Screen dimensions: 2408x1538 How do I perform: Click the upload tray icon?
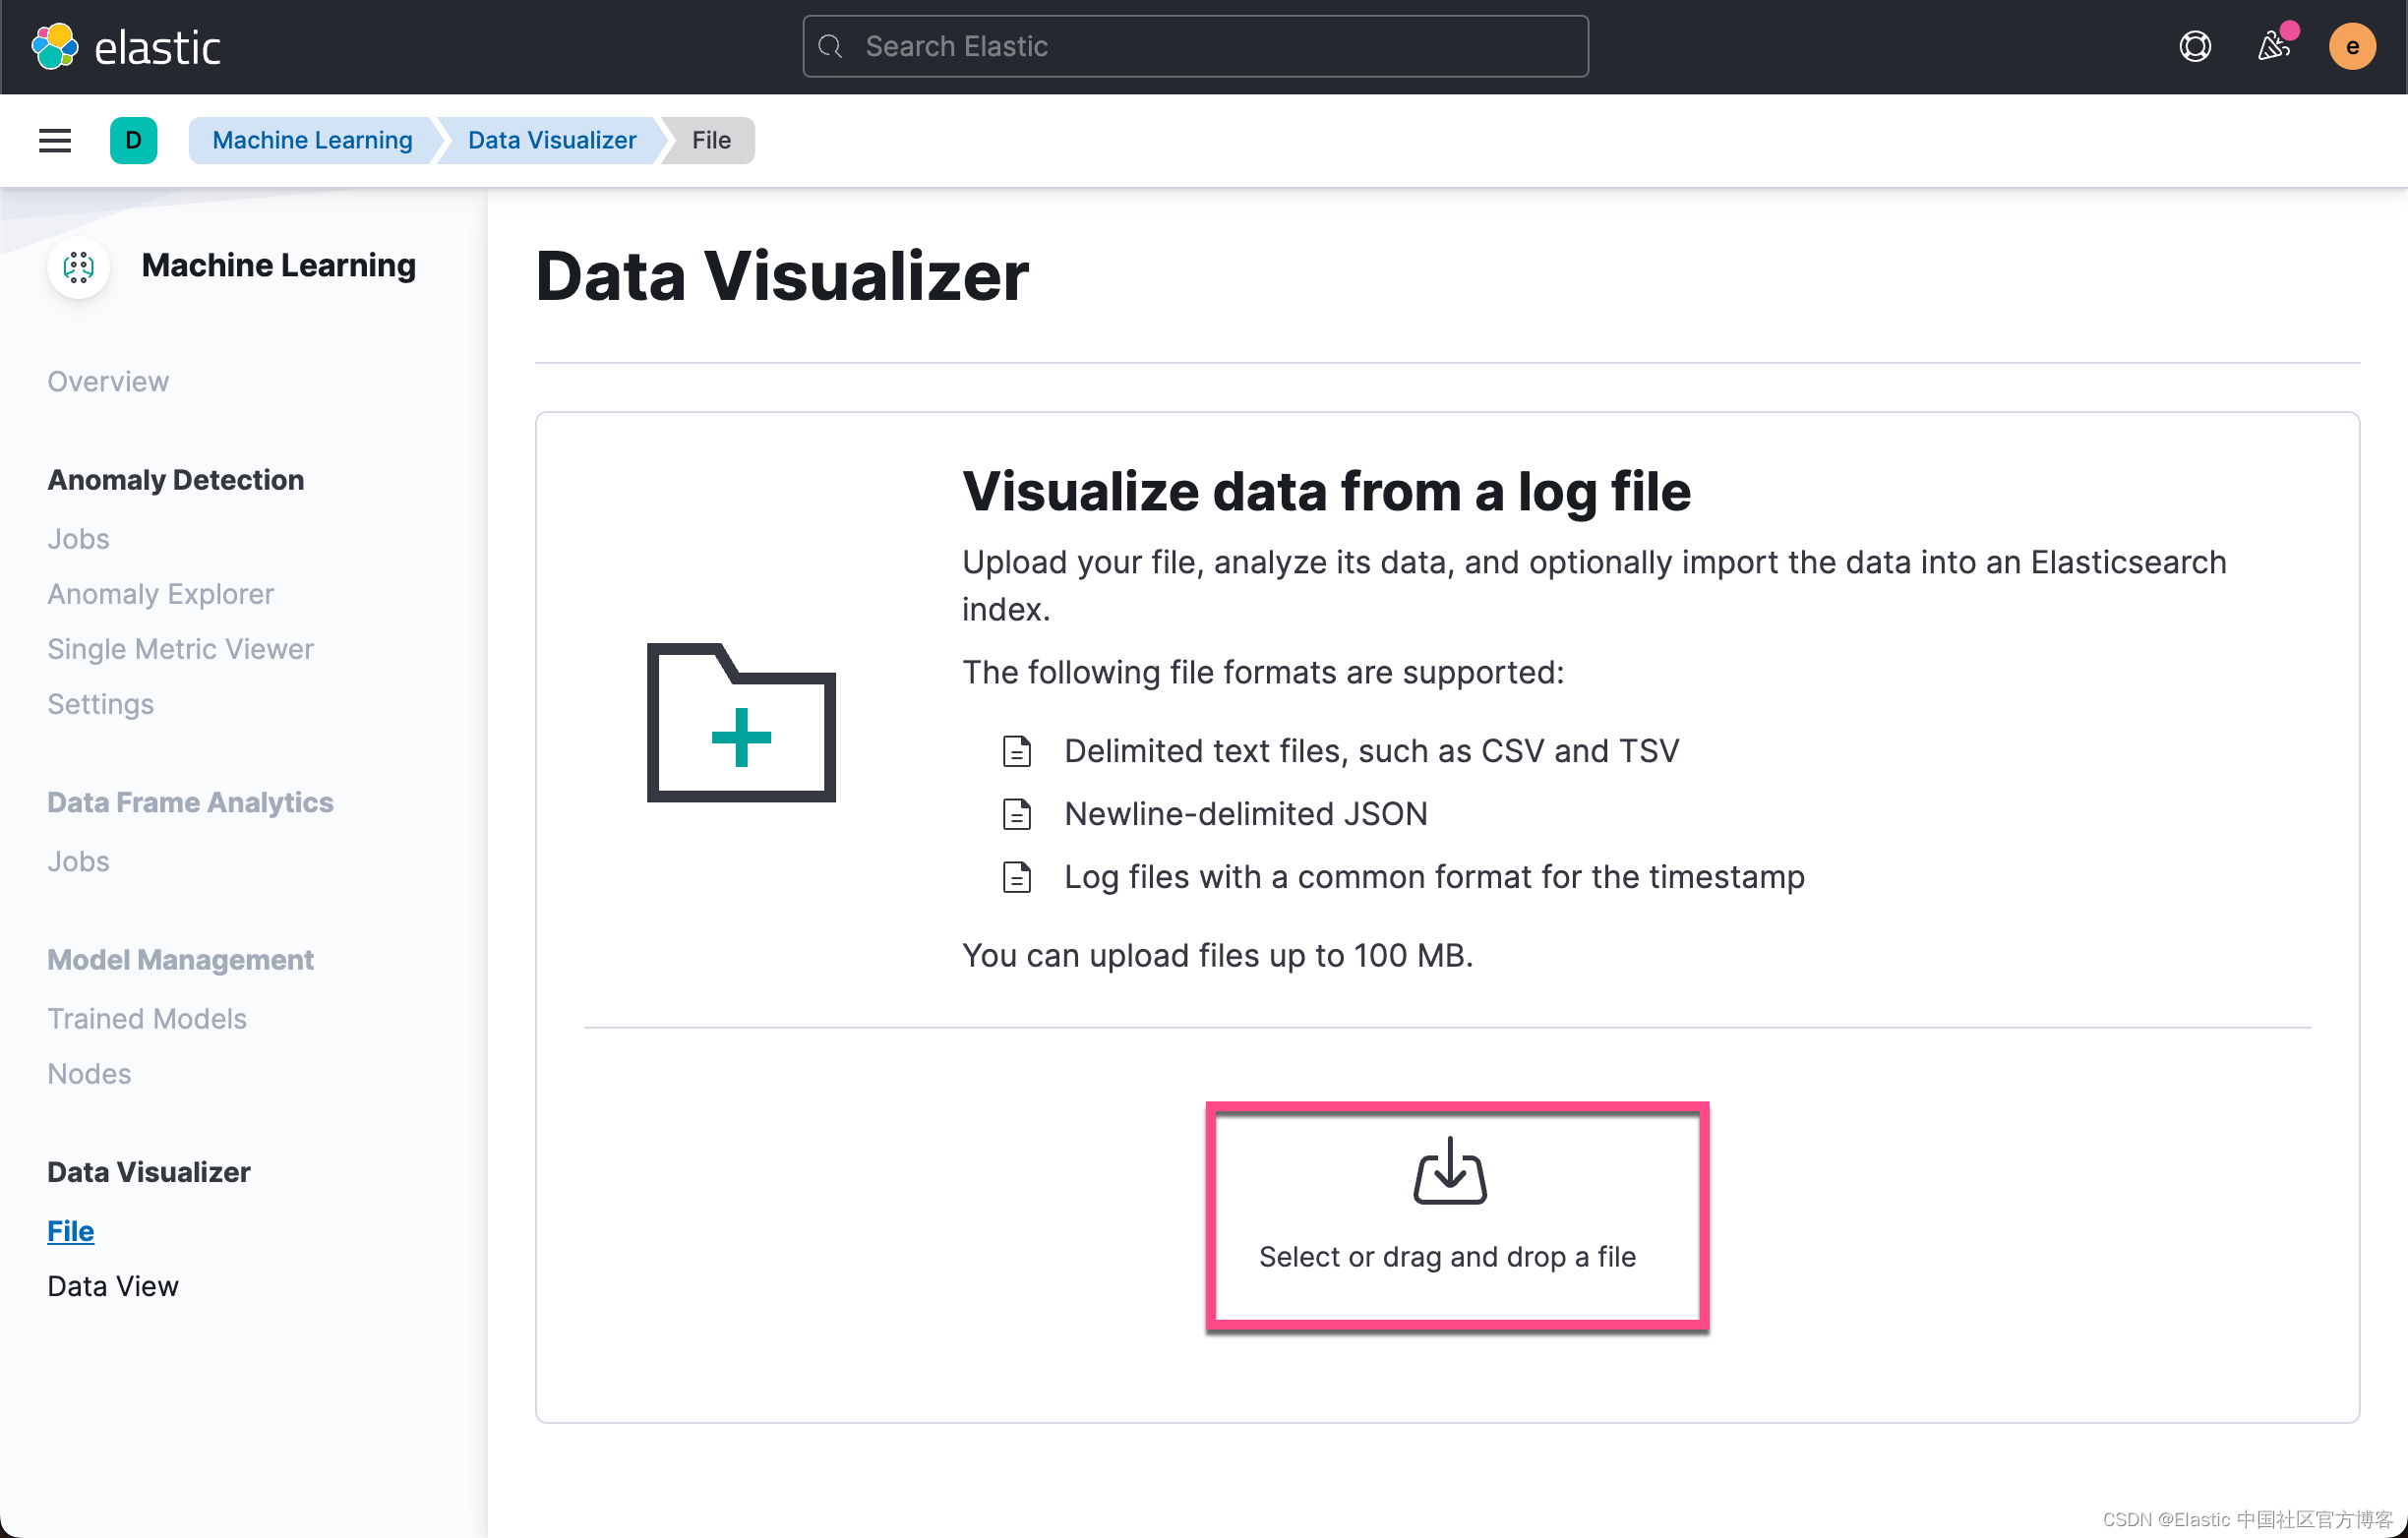[1449, 1171]
